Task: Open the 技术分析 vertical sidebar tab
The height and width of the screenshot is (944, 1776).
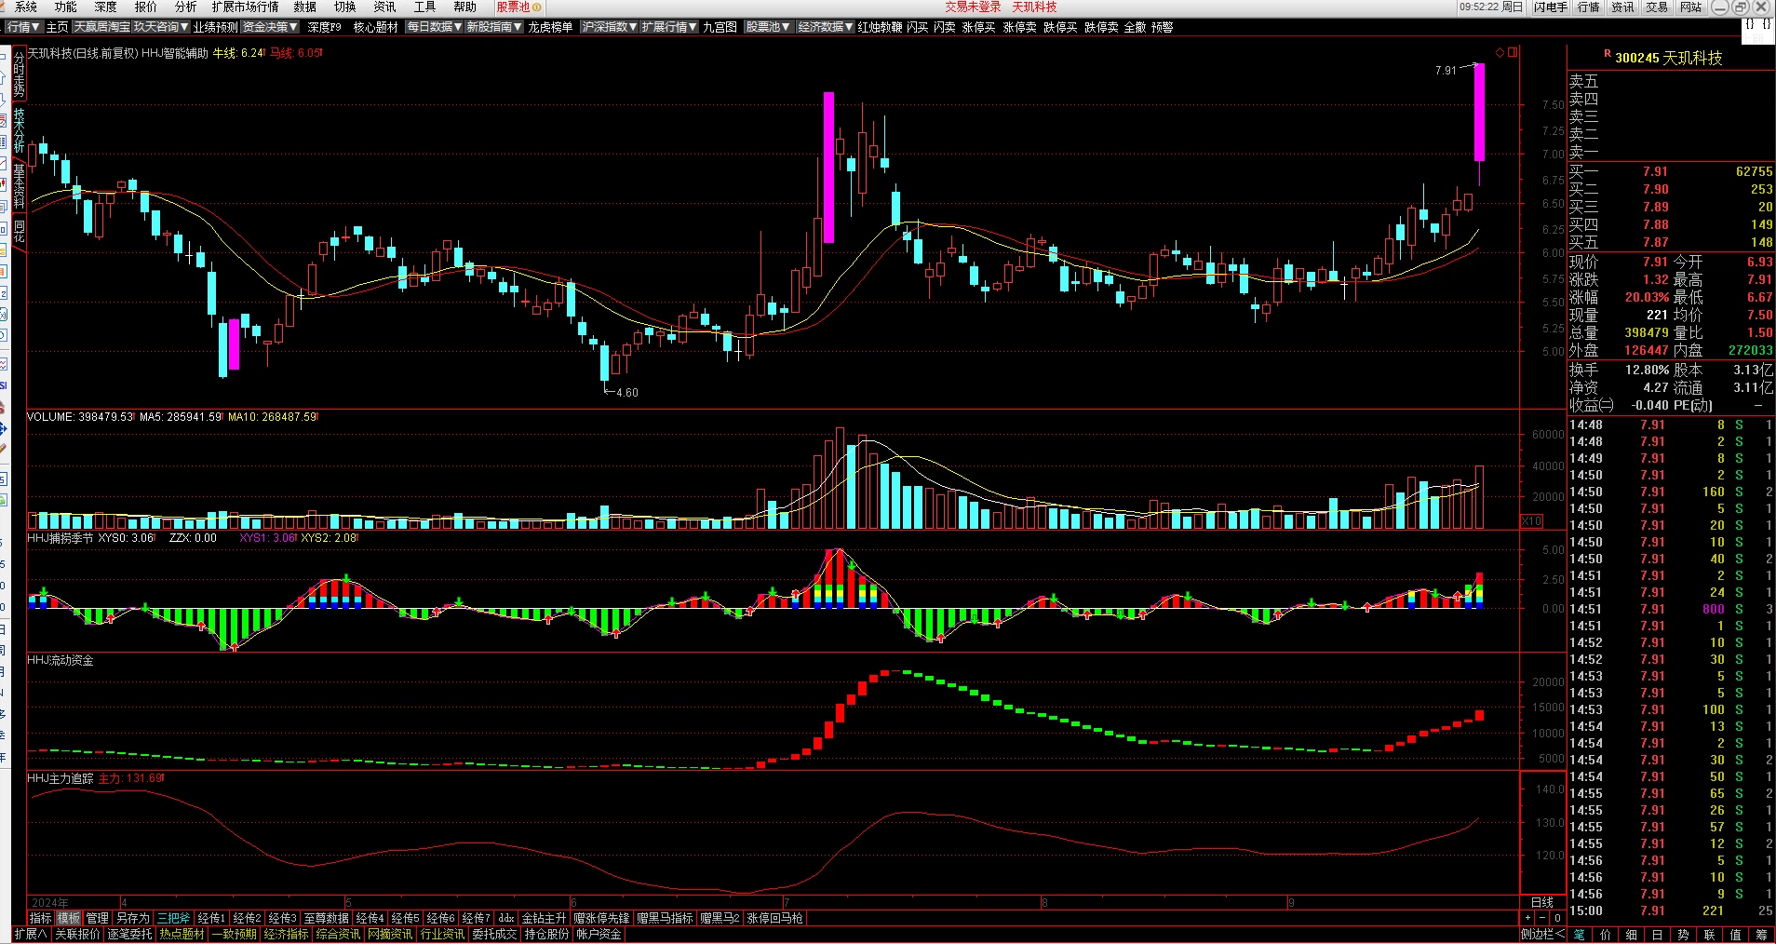Action: 19,130
